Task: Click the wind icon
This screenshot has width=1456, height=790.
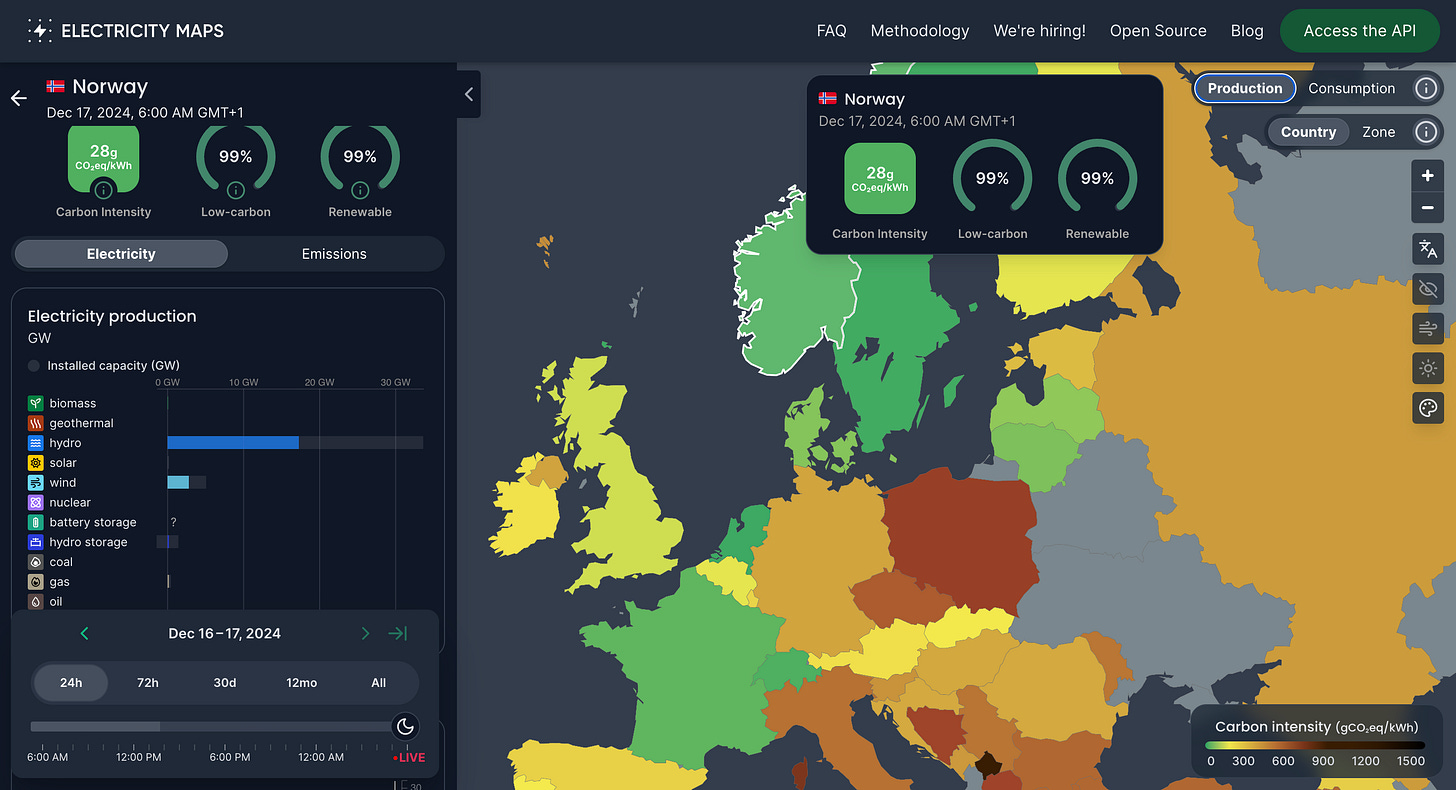Action: pos(36,483)
